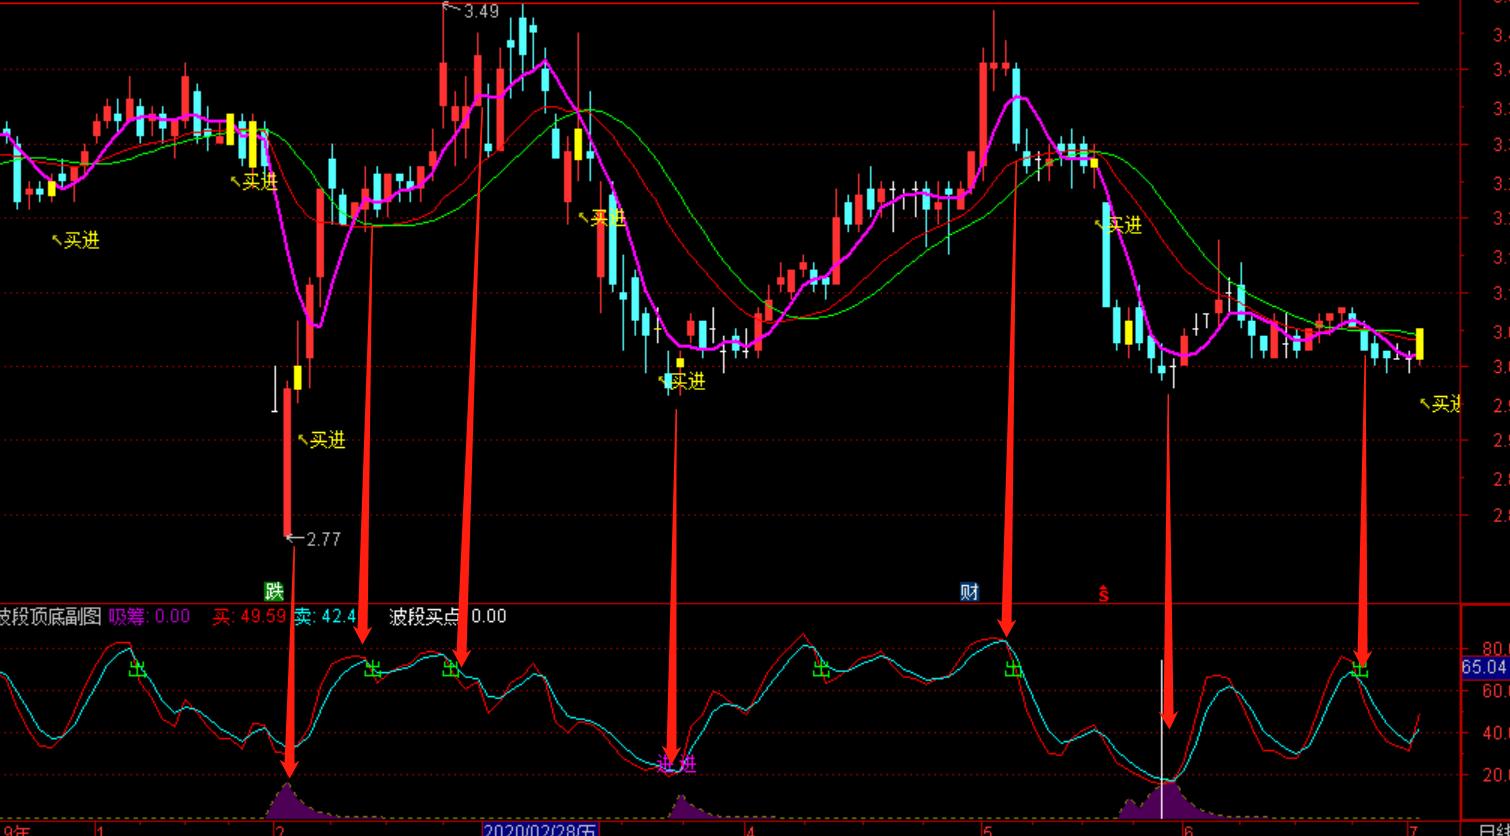1510x836 pixels.
Task: Click the red $ dividend marker
Action: coord(1104,593)
